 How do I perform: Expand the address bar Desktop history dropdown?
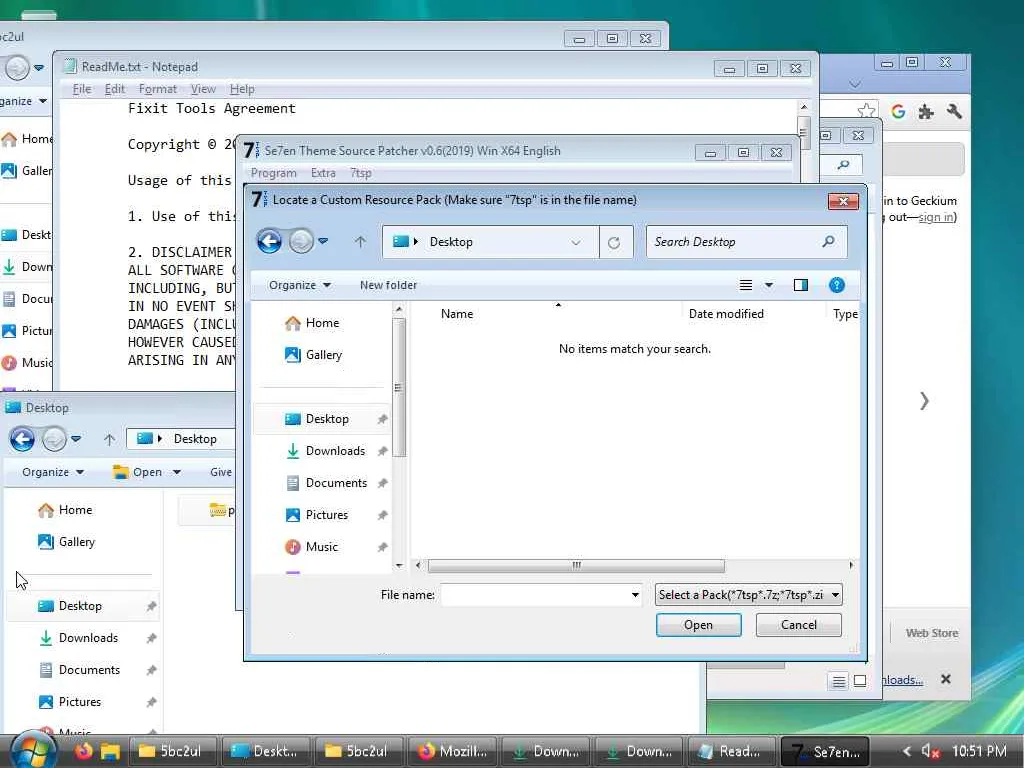[575, 242]
